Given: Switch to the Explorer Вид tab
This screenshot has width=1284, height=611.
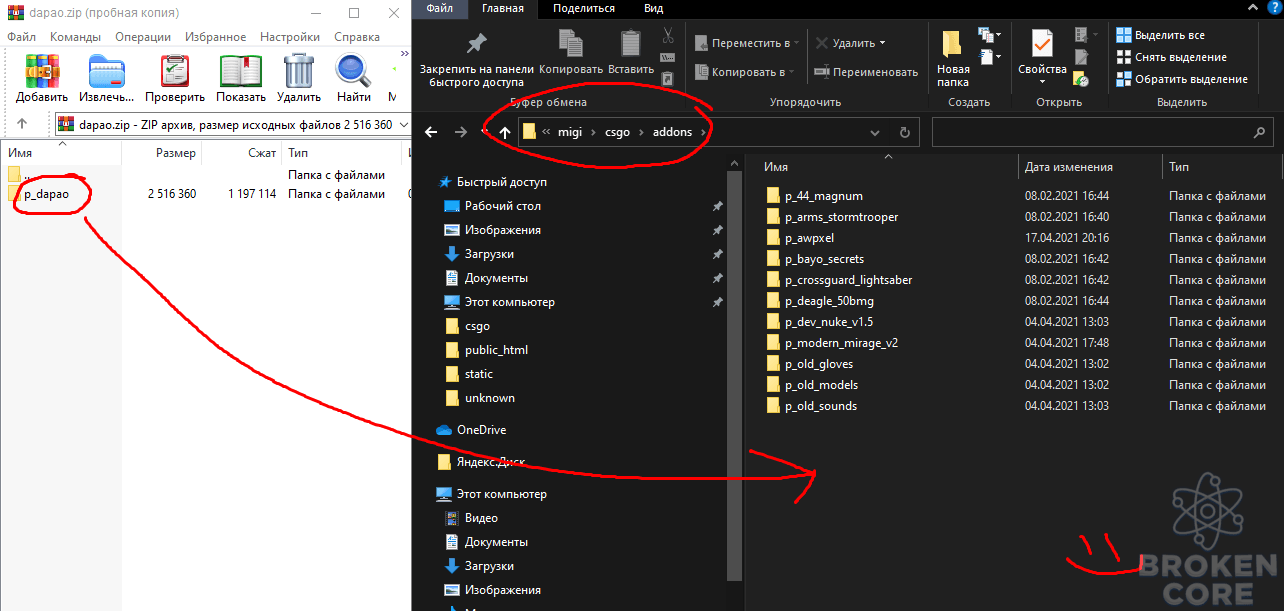Looking at the screenshot, I should tap(654, 8).
